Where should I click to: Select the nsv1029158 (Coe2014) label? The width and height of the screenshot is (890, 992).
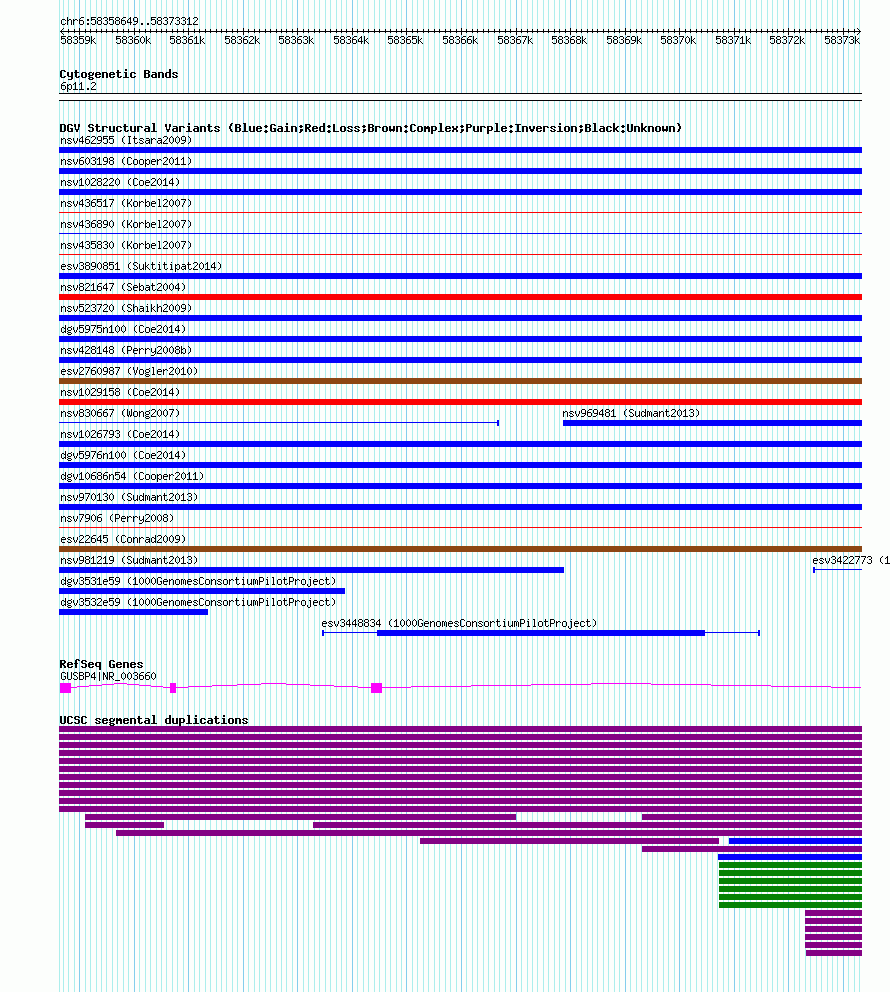(120, 392)
